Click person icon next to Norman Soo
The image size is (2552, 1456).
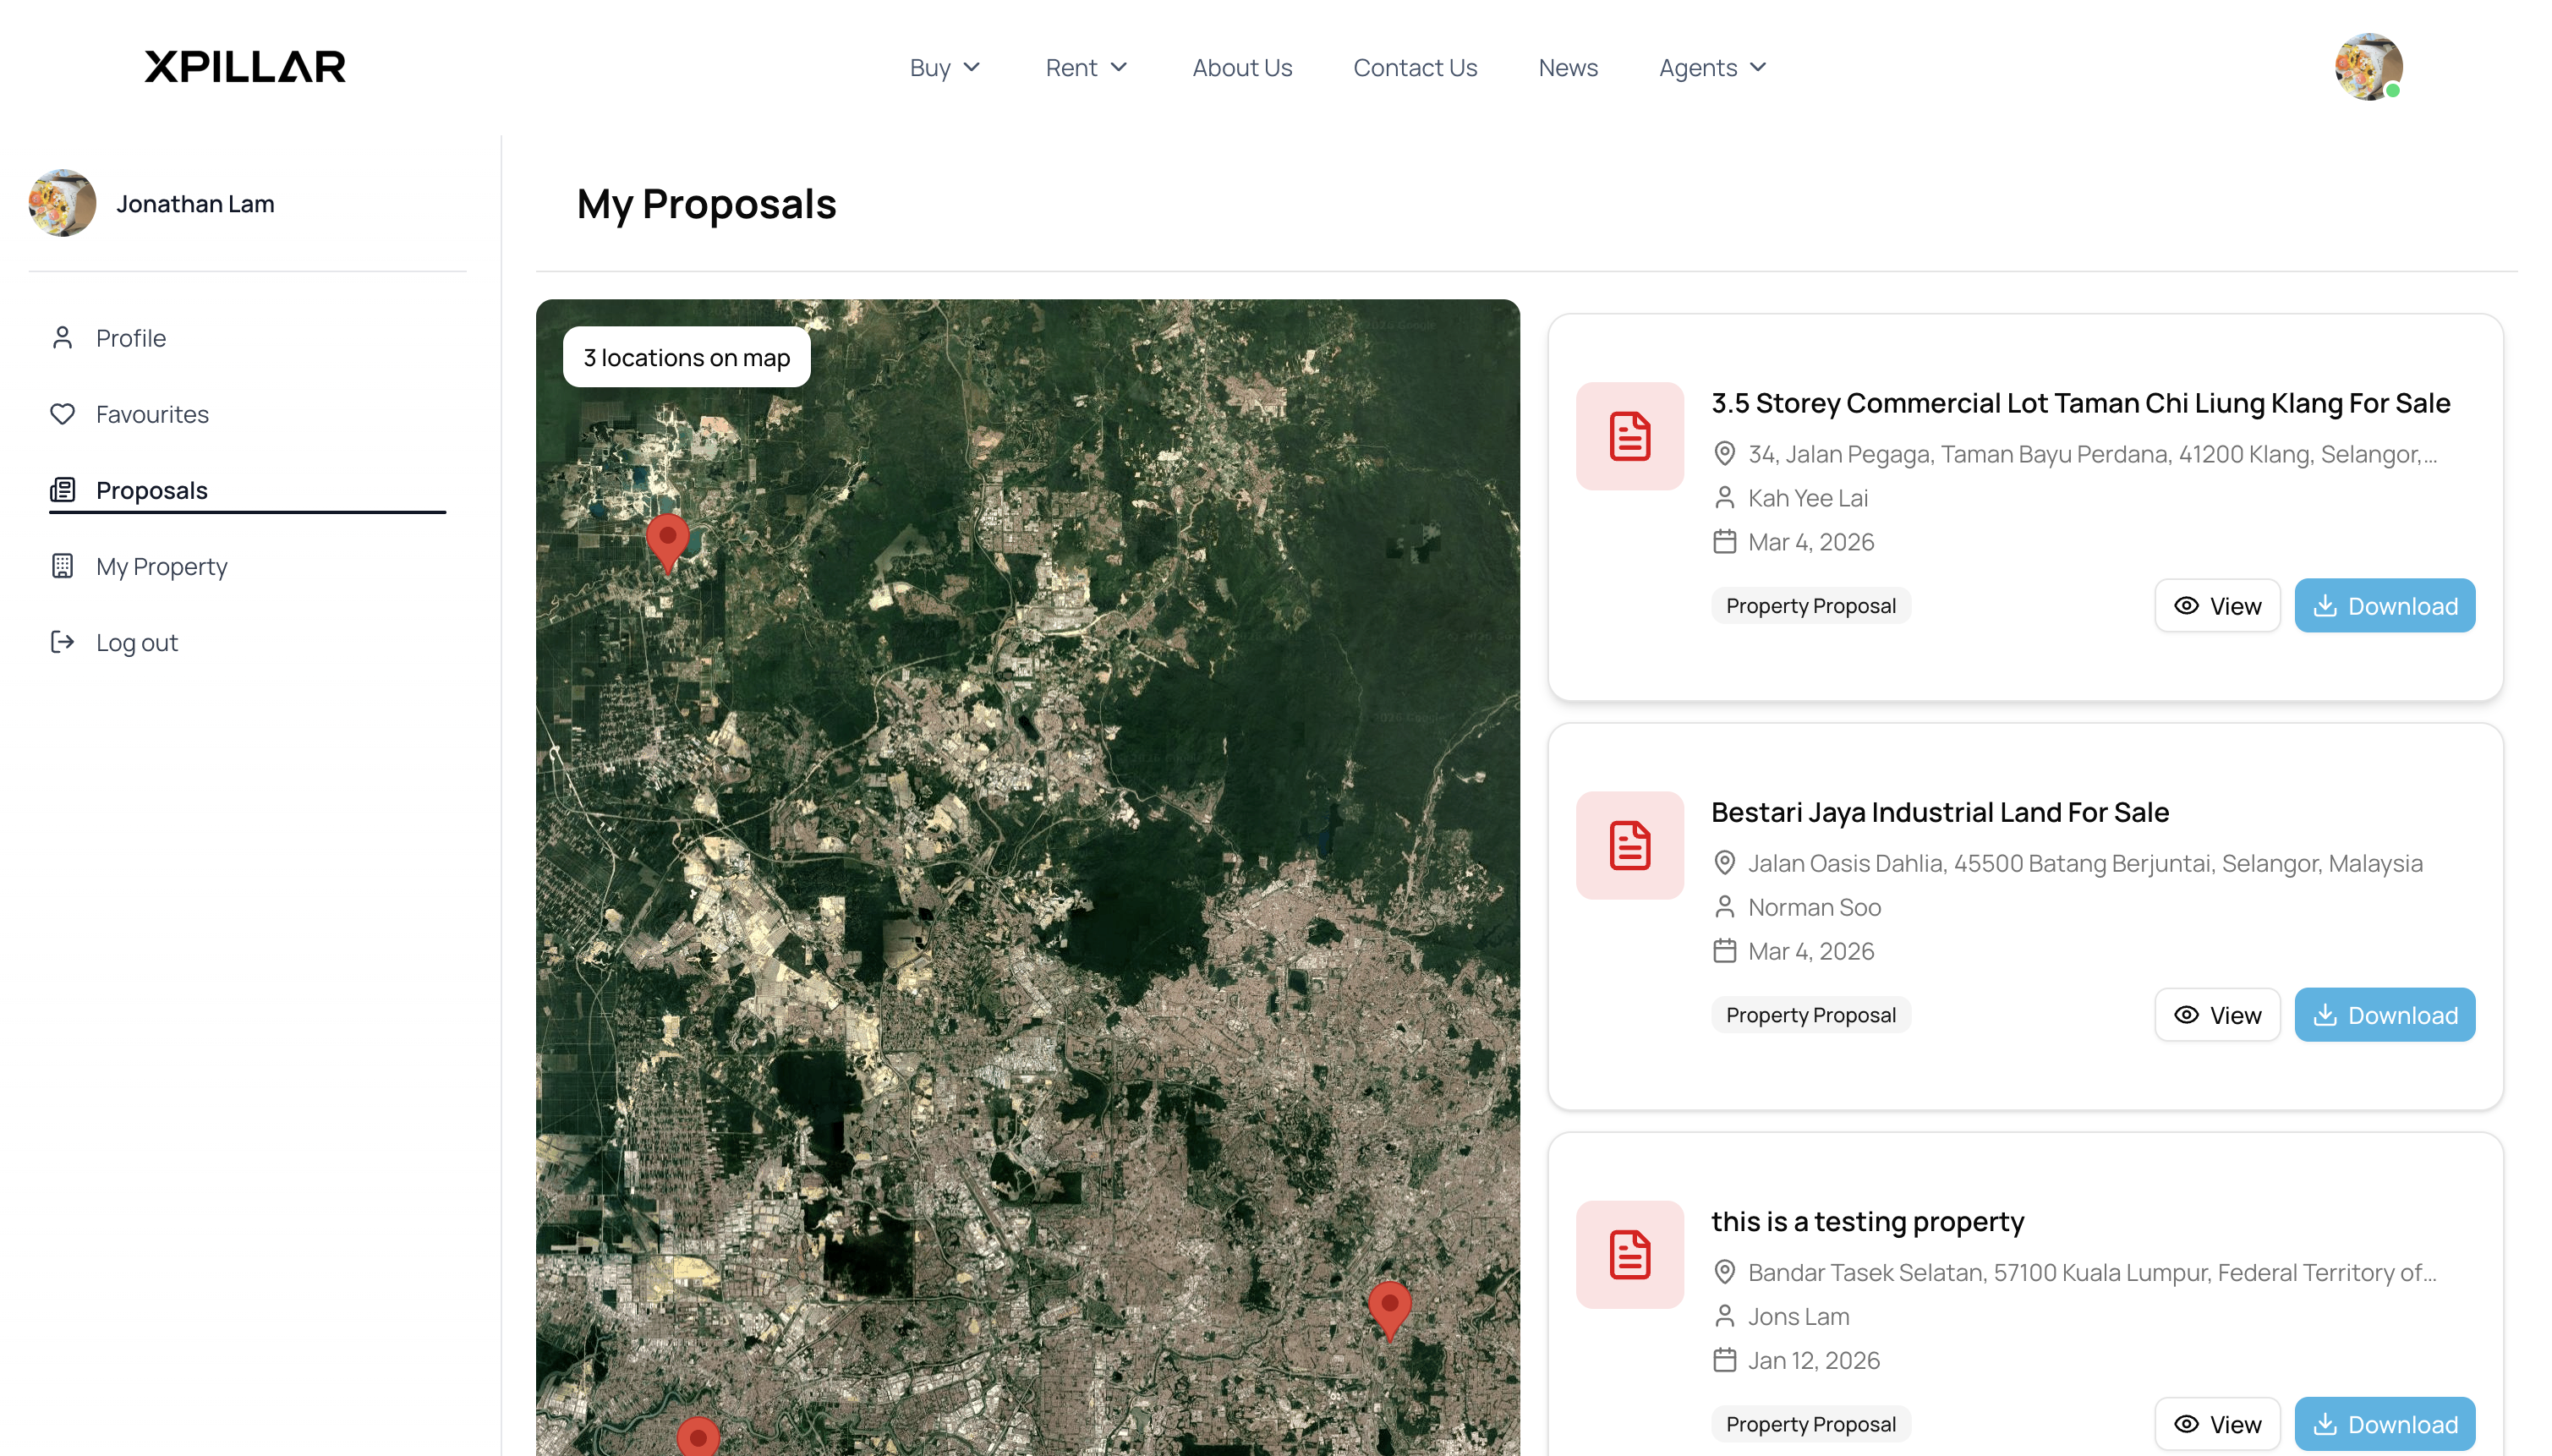1724,907
